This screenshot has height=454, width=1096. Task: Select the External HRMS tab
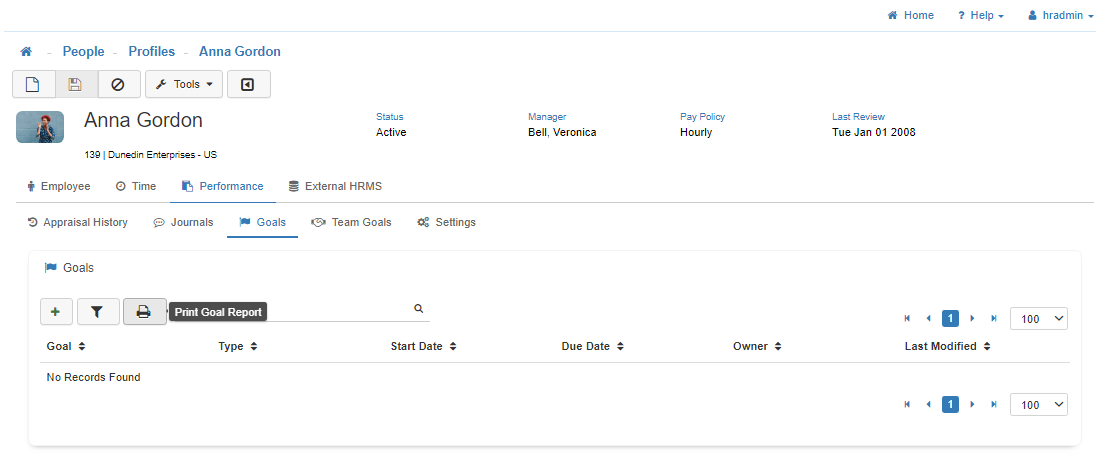click(x=335, y=186)
